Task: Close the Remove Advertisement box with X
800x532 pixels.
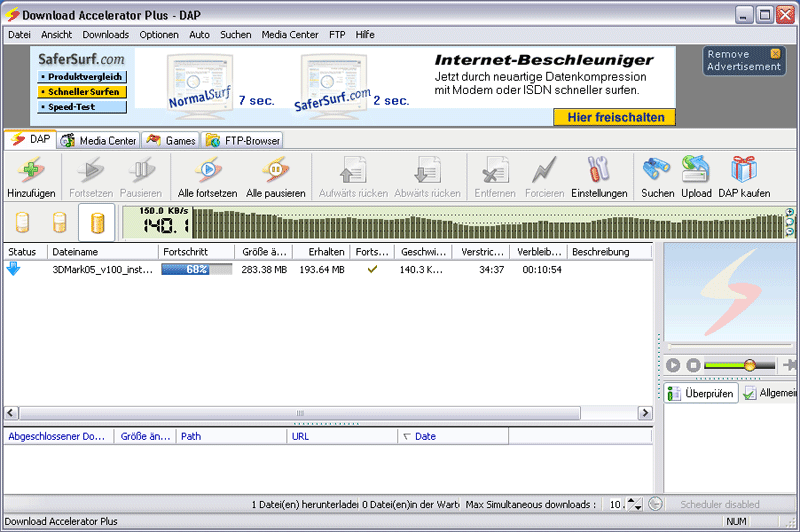Action: (x=775, y=54)
